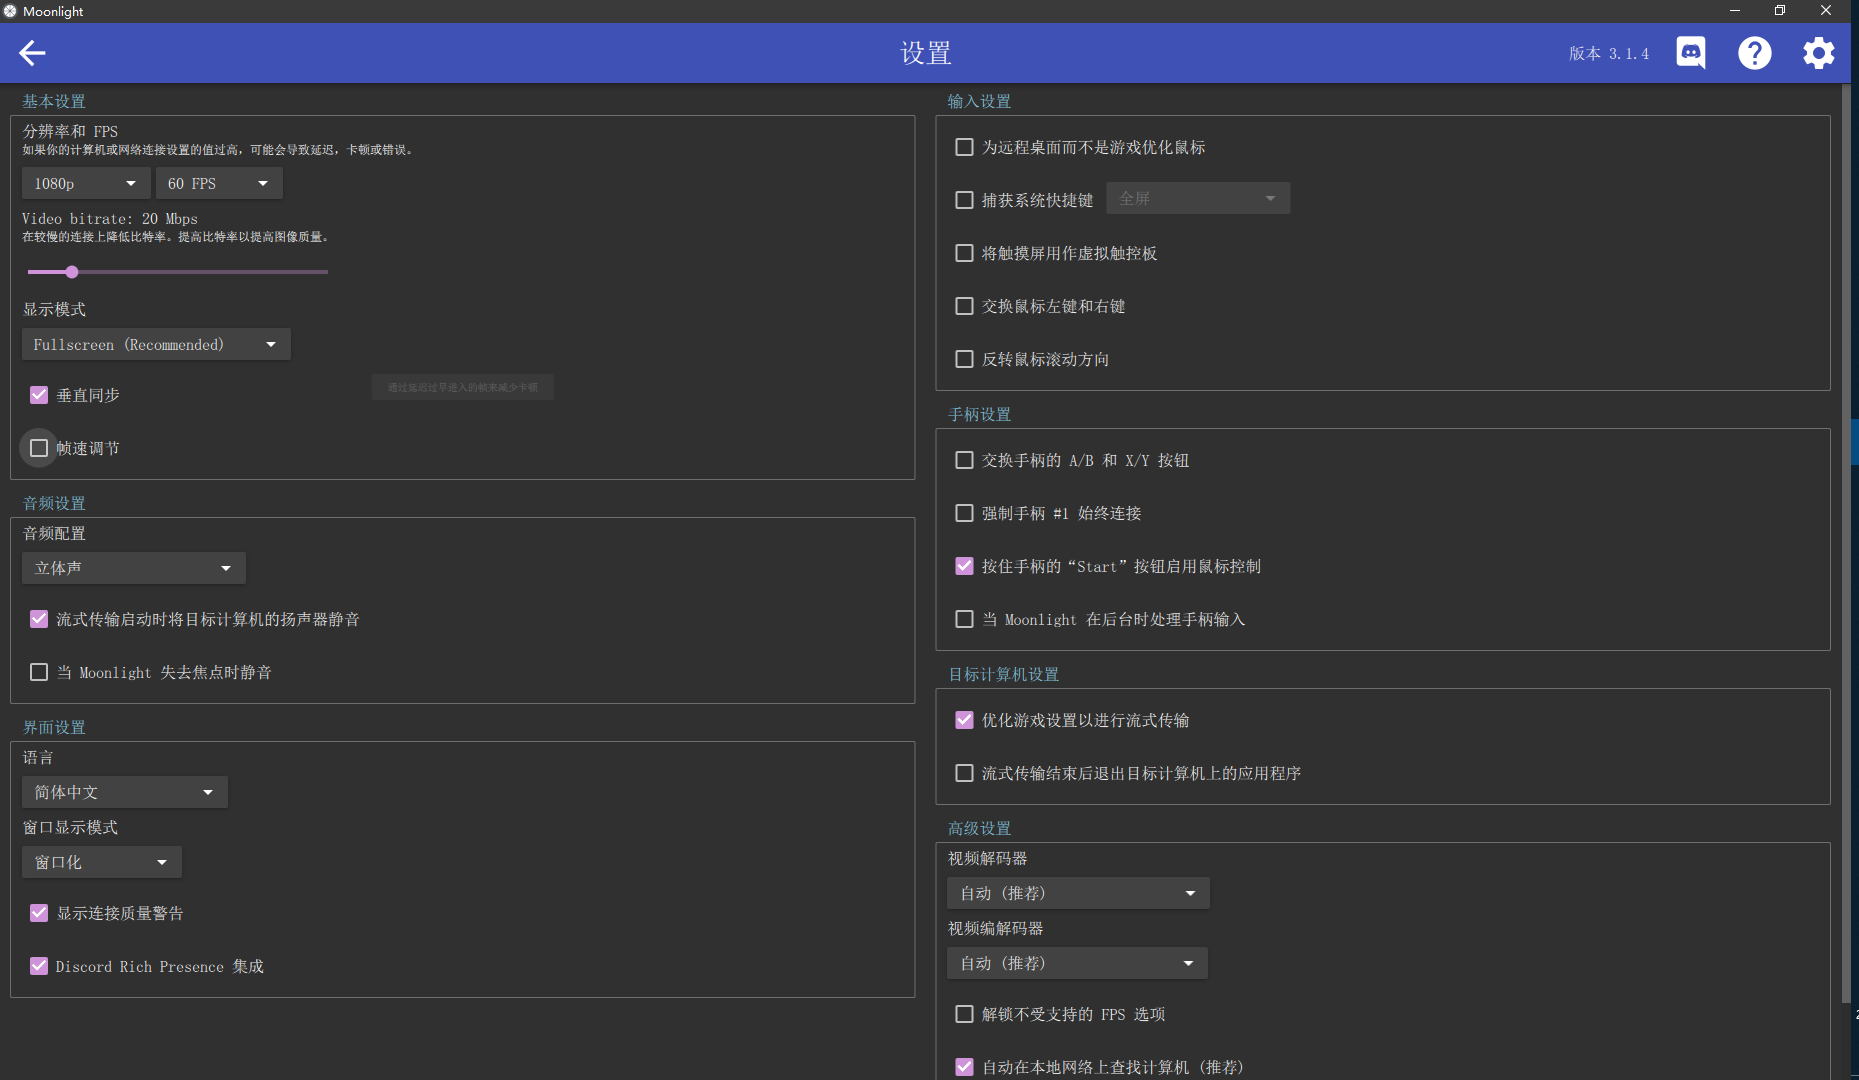This screenshot has width=1859, height=1080.
Task: Open the 窗口化 window display mode dropdown
Action: tap(102, 862)
